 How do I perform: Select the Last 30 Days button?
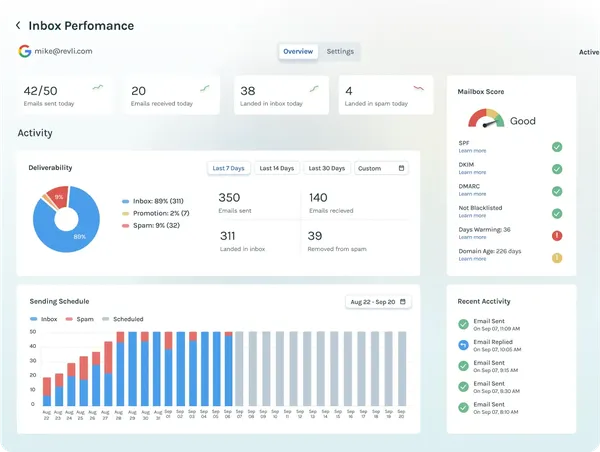(x=327, y=168)
